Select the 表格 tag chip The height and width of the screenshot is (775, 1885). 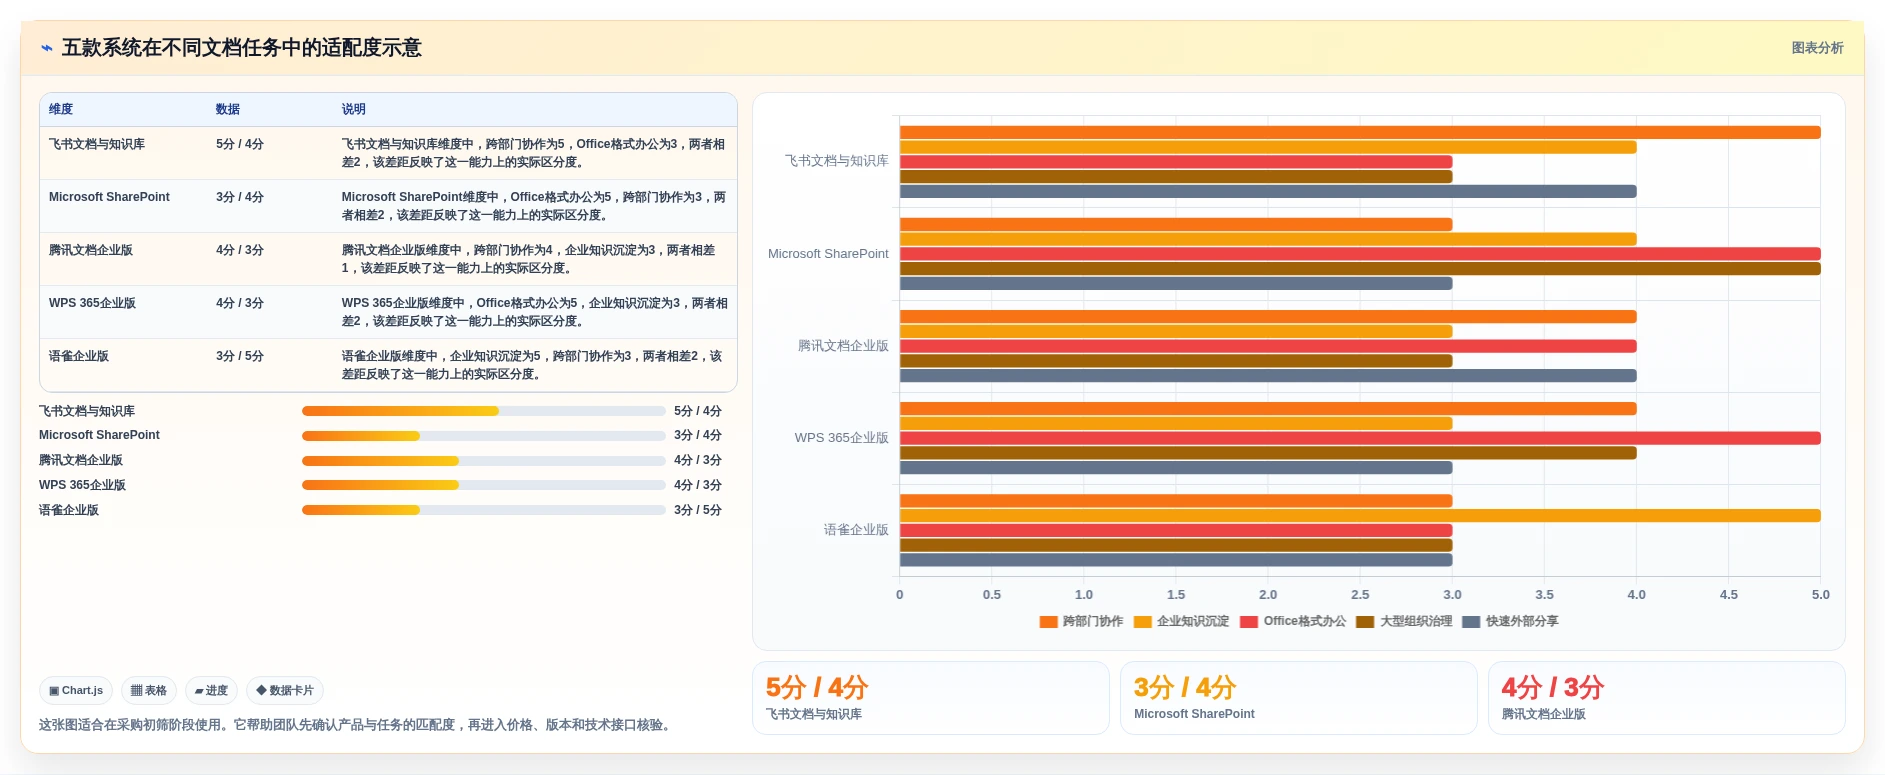point(149,690)
